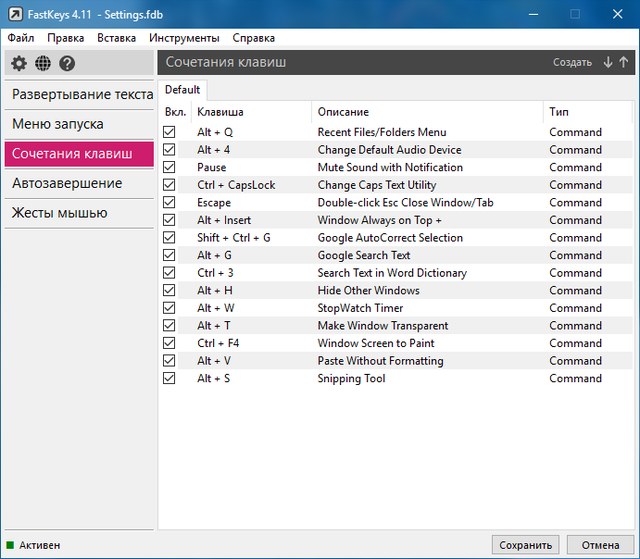Image resolution: width=640 pixels, height=559 pixels.
Task: Select the Google Search Text row
Action: point(364,255)
